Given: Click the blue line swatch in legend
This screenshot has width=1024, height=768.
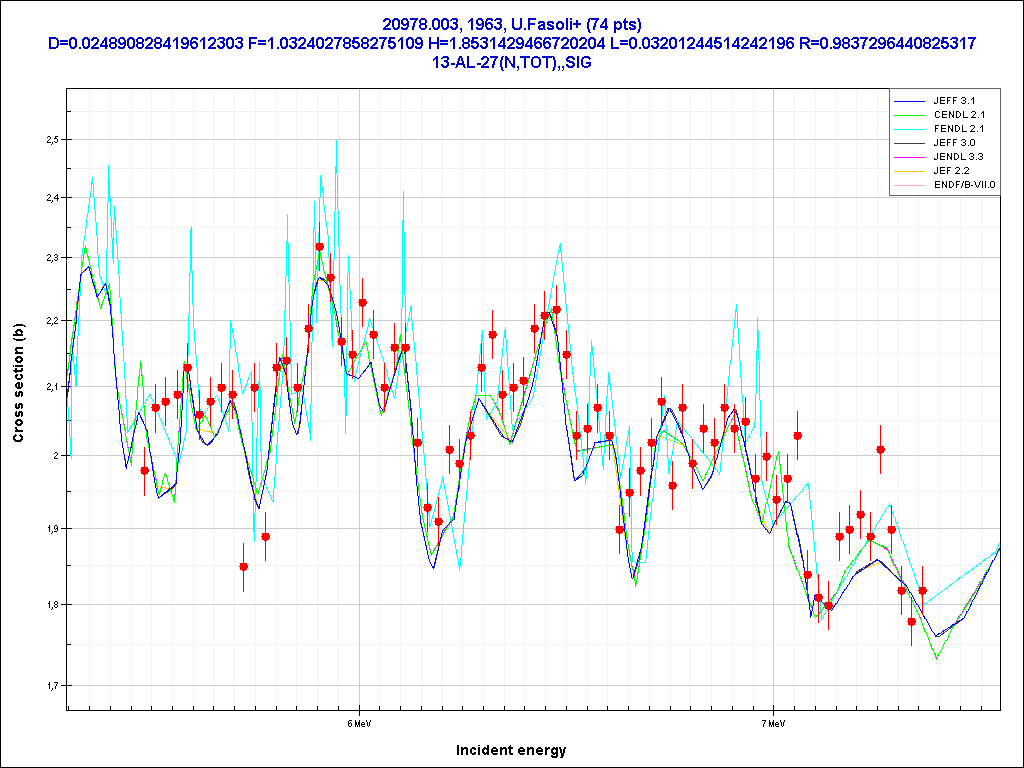Looking at the screenshot, I should (x=907, y=101).
